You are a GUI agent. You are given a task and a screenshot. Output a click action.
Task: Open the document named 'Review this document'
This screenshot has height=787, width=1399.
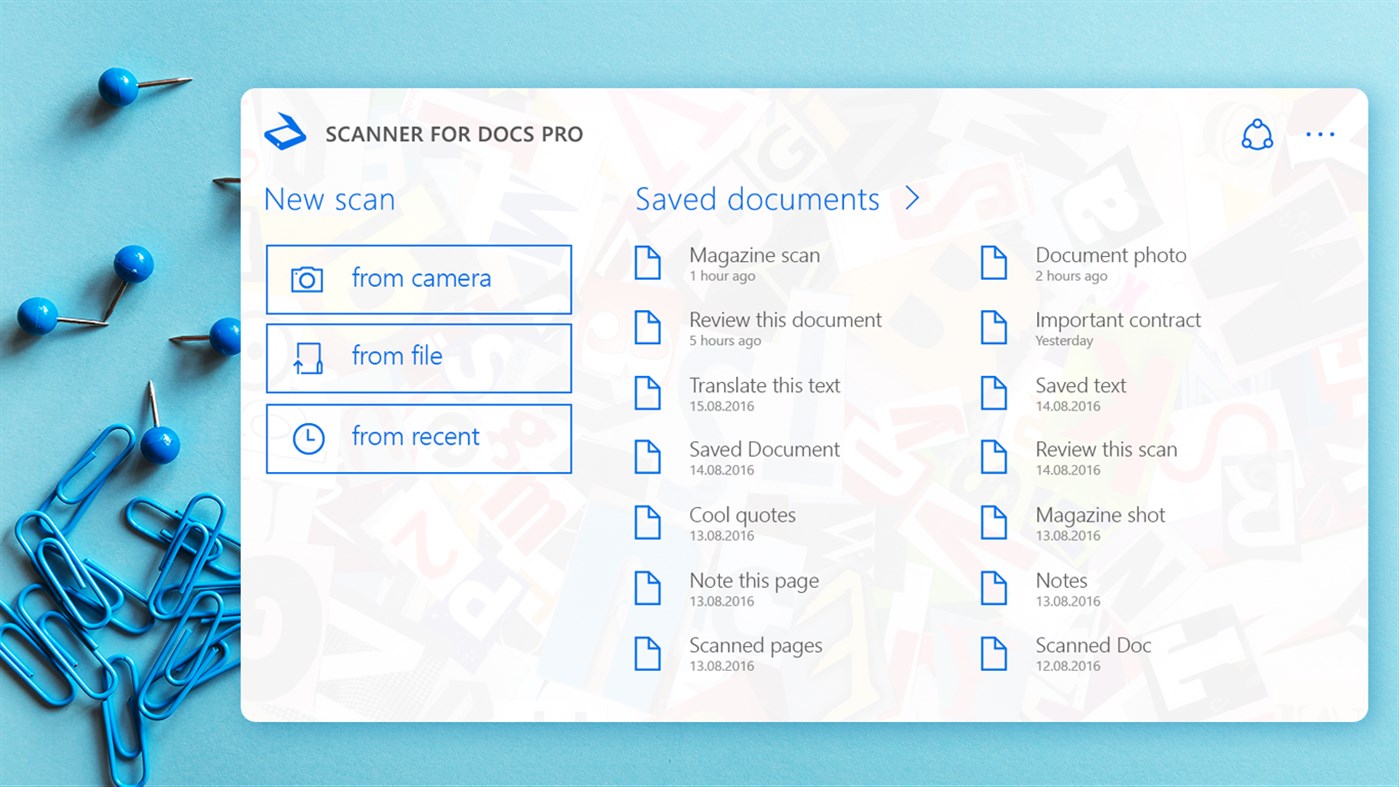click(785, 320)
